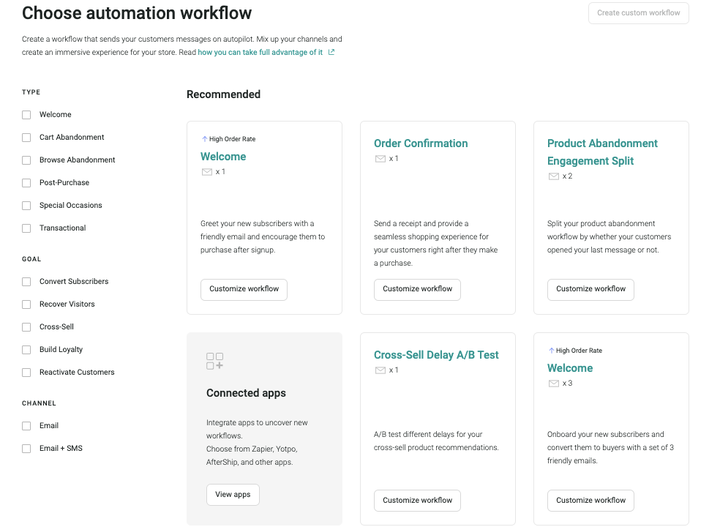Open Welcome title on the x1 card

223,157
